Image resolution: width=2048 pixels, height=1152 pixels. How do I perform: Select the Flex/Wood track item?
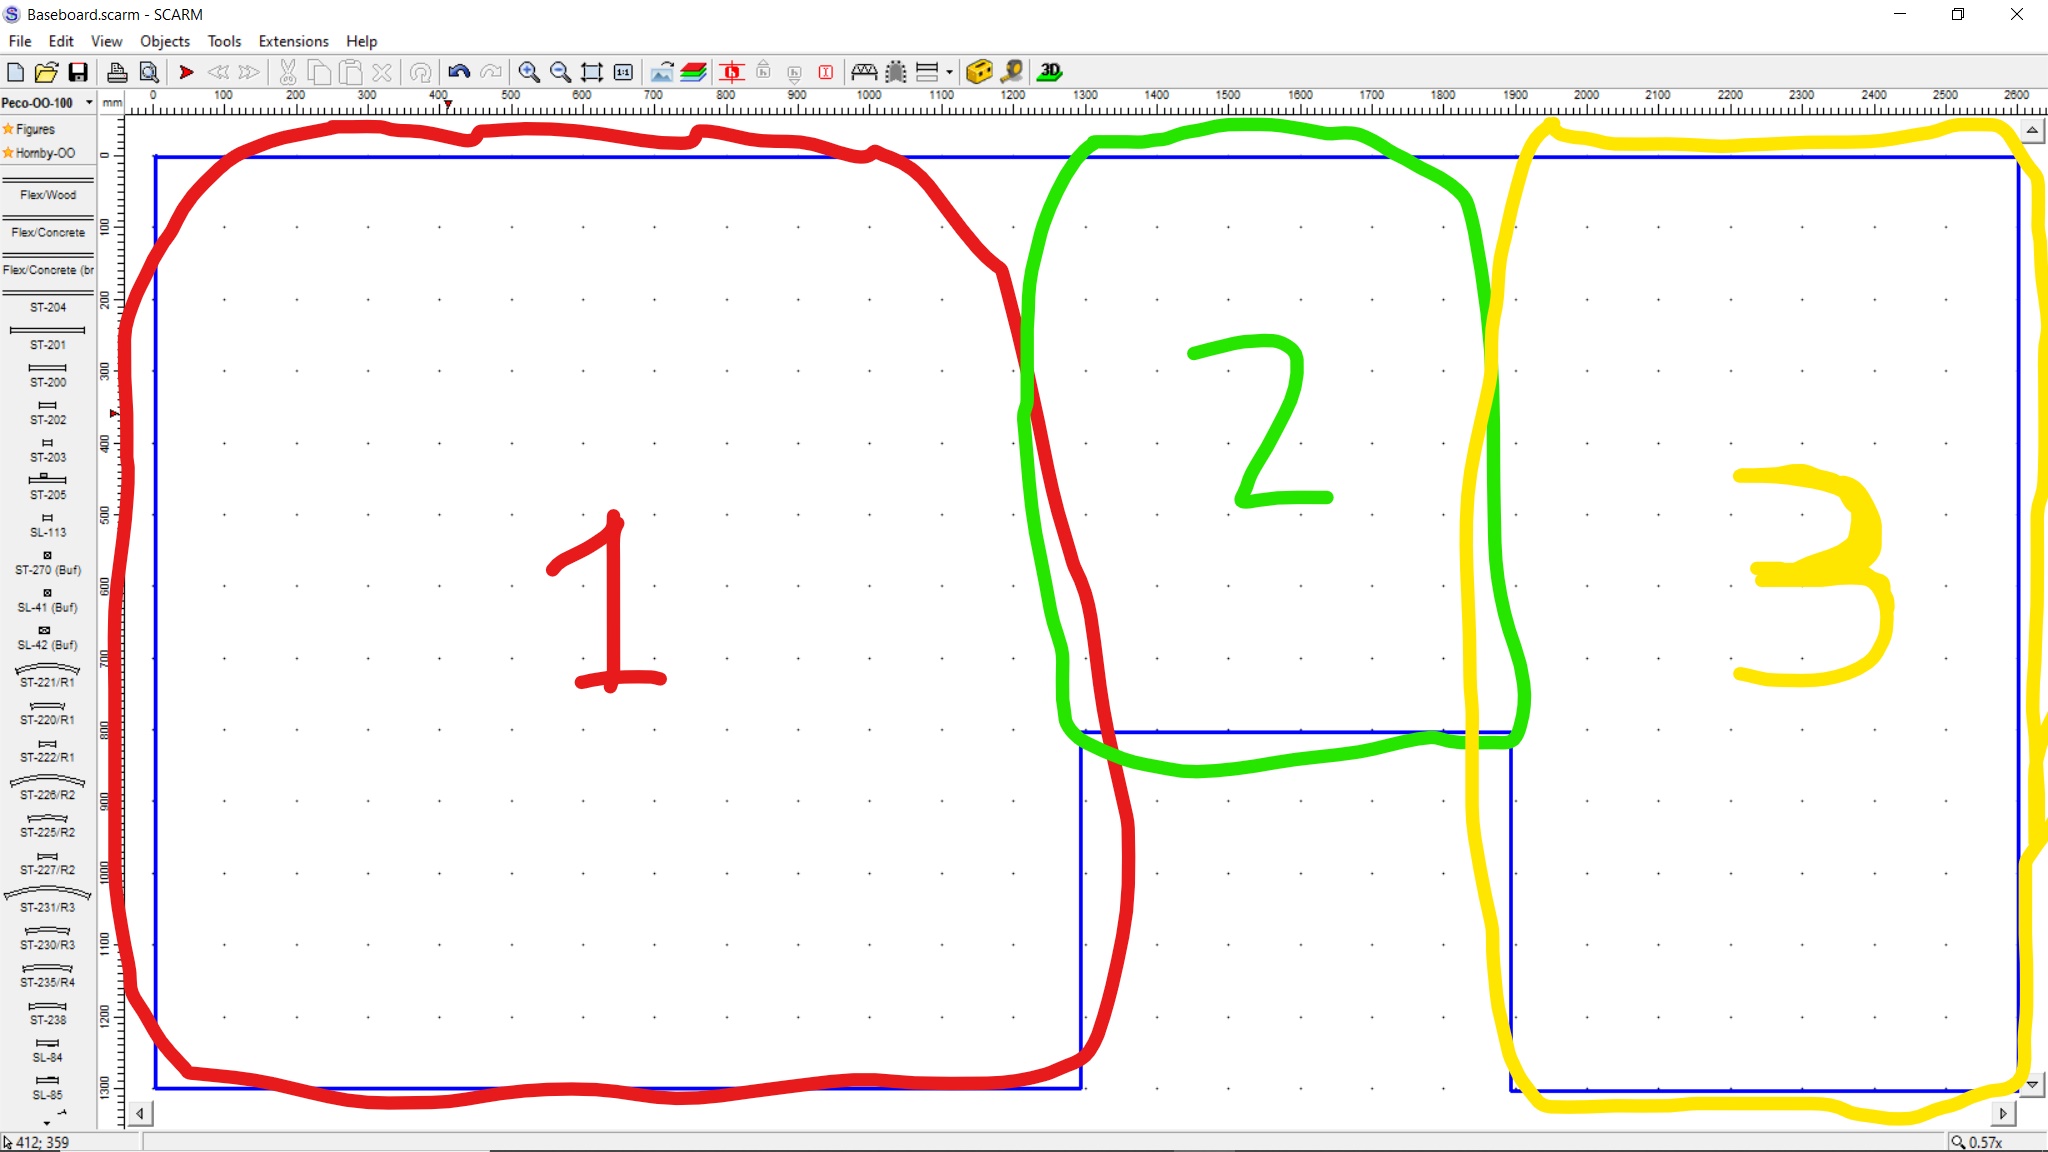48,190
